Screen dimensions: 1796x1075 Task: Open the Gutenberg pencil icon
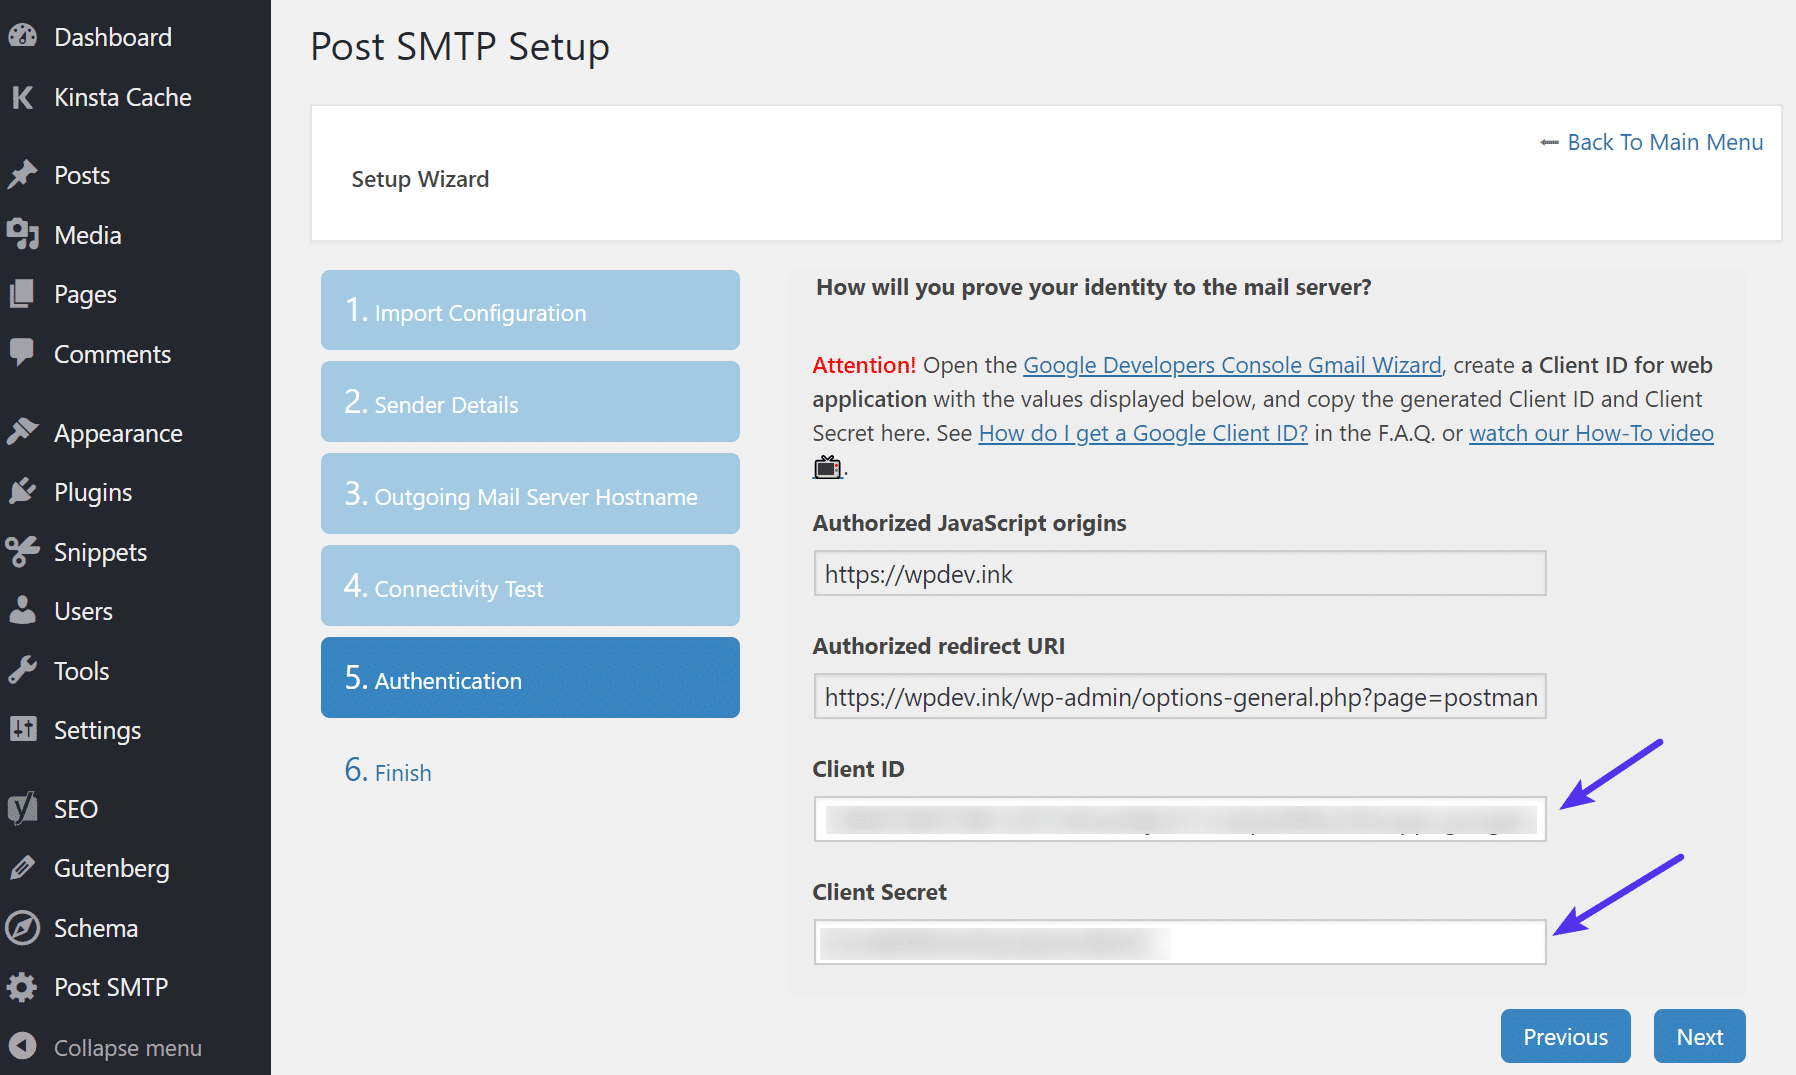point(24,868)
